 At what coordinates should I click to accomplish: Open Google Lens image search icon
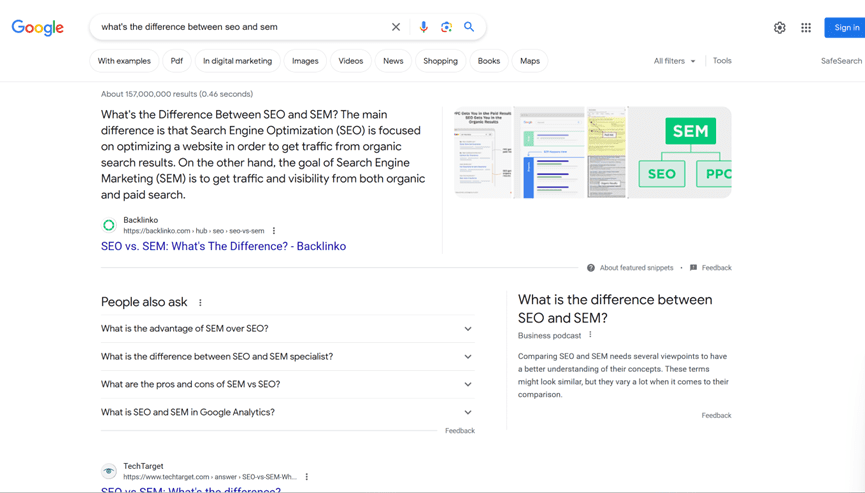446,27
